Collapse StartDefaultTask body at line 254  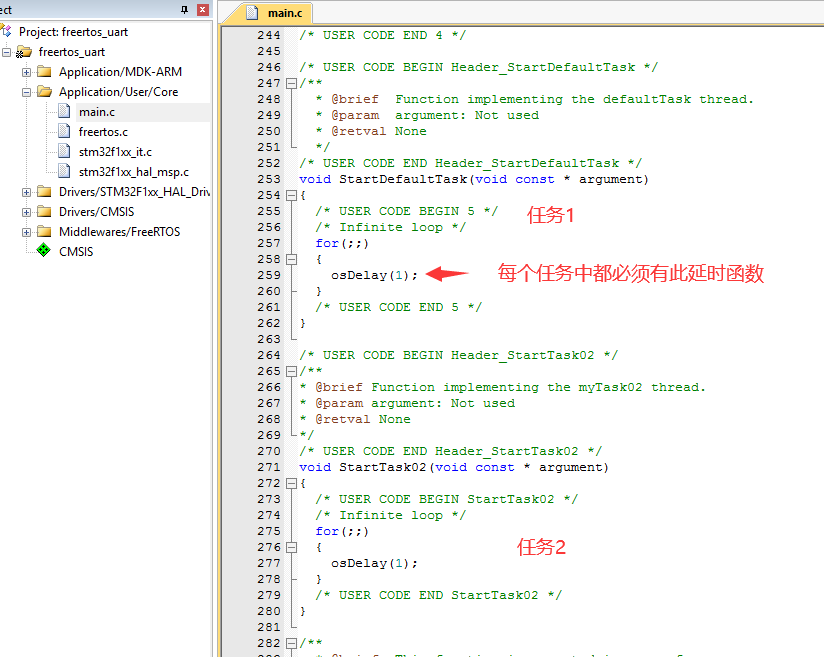pos(291,196)
